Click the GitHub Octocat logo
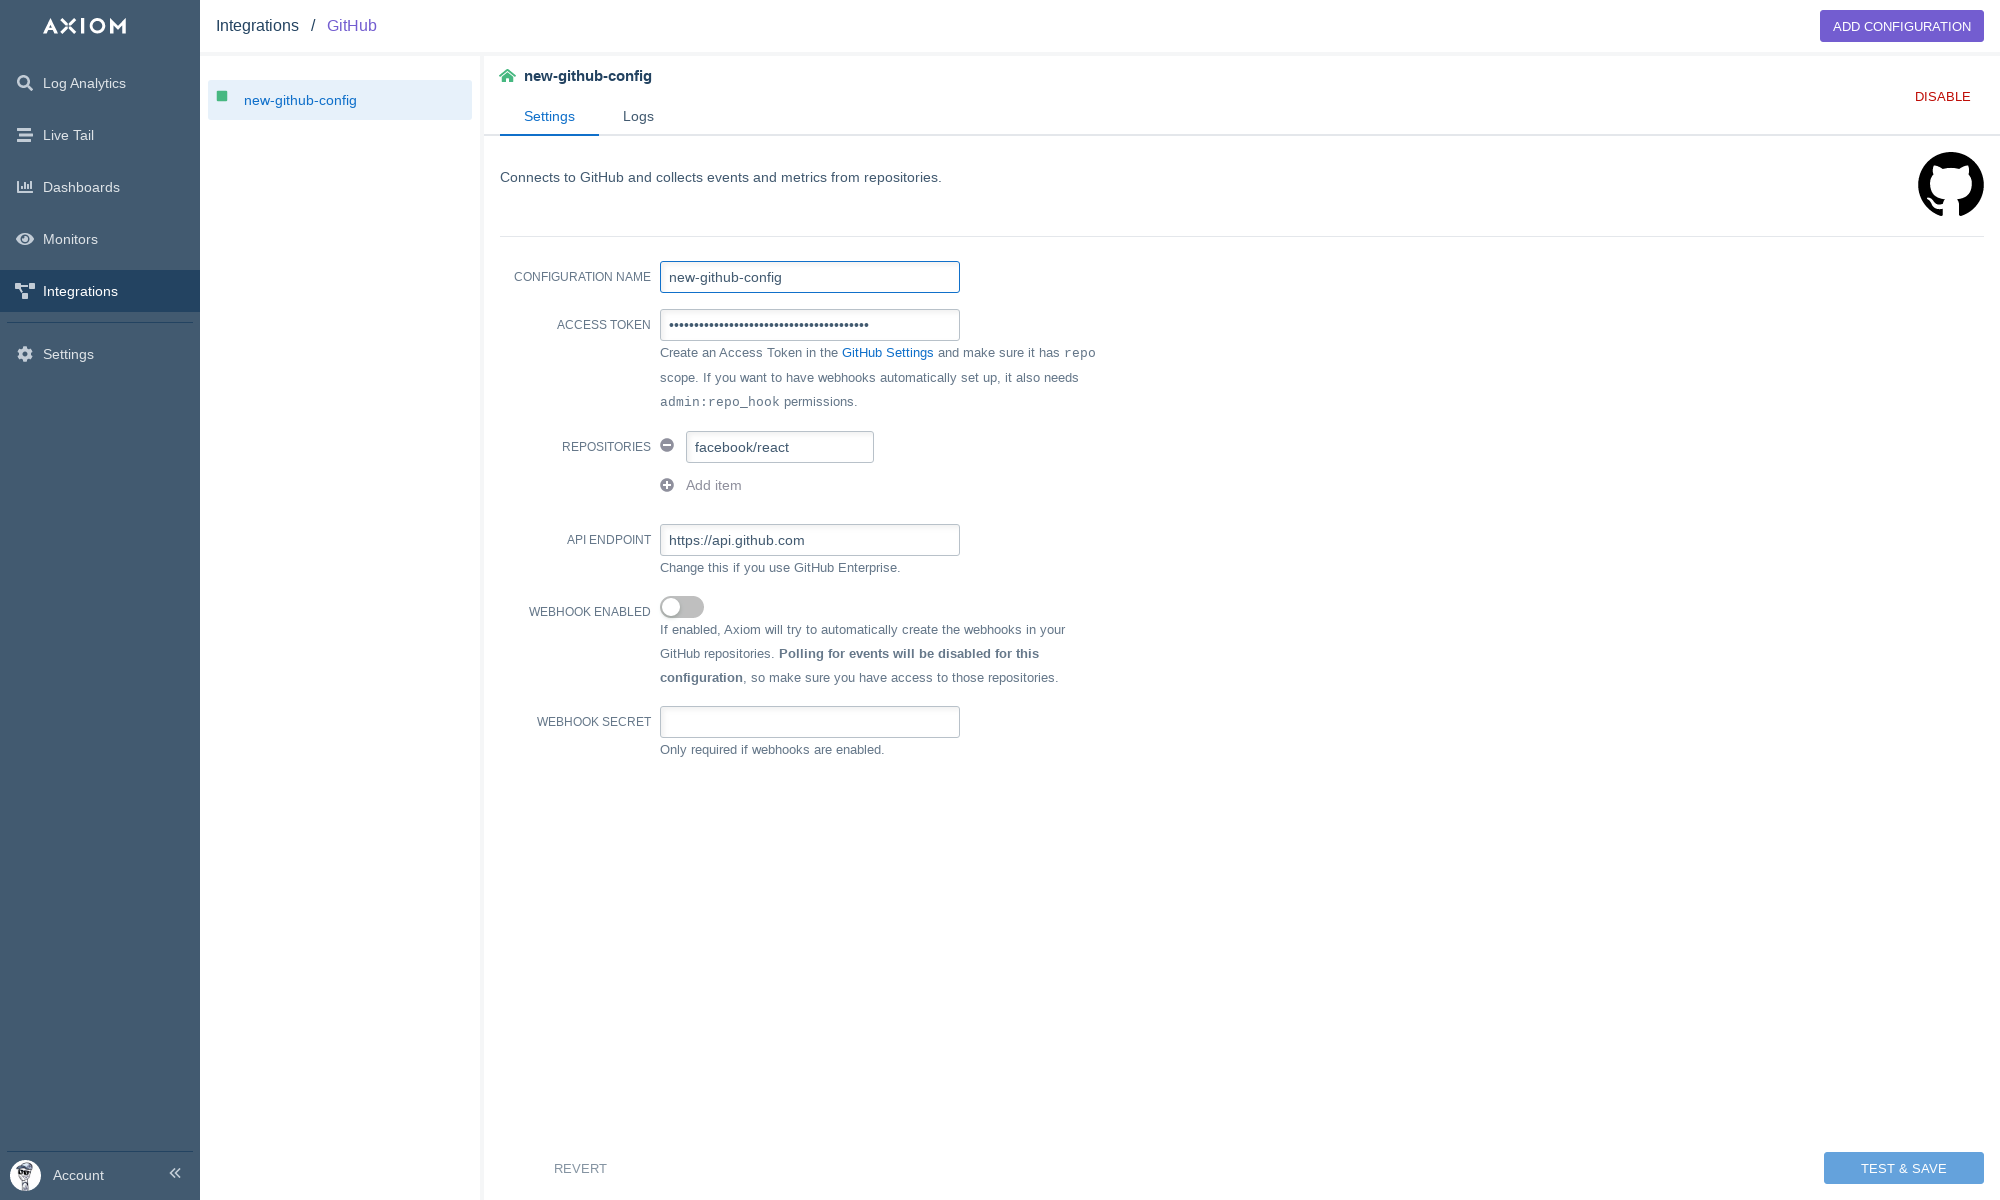The height and width of the screenshot is (1200, 2000). 1950,184
